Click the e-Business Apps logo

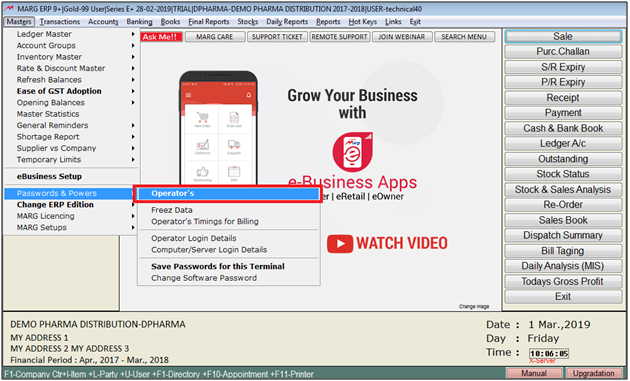pos(352,152)
